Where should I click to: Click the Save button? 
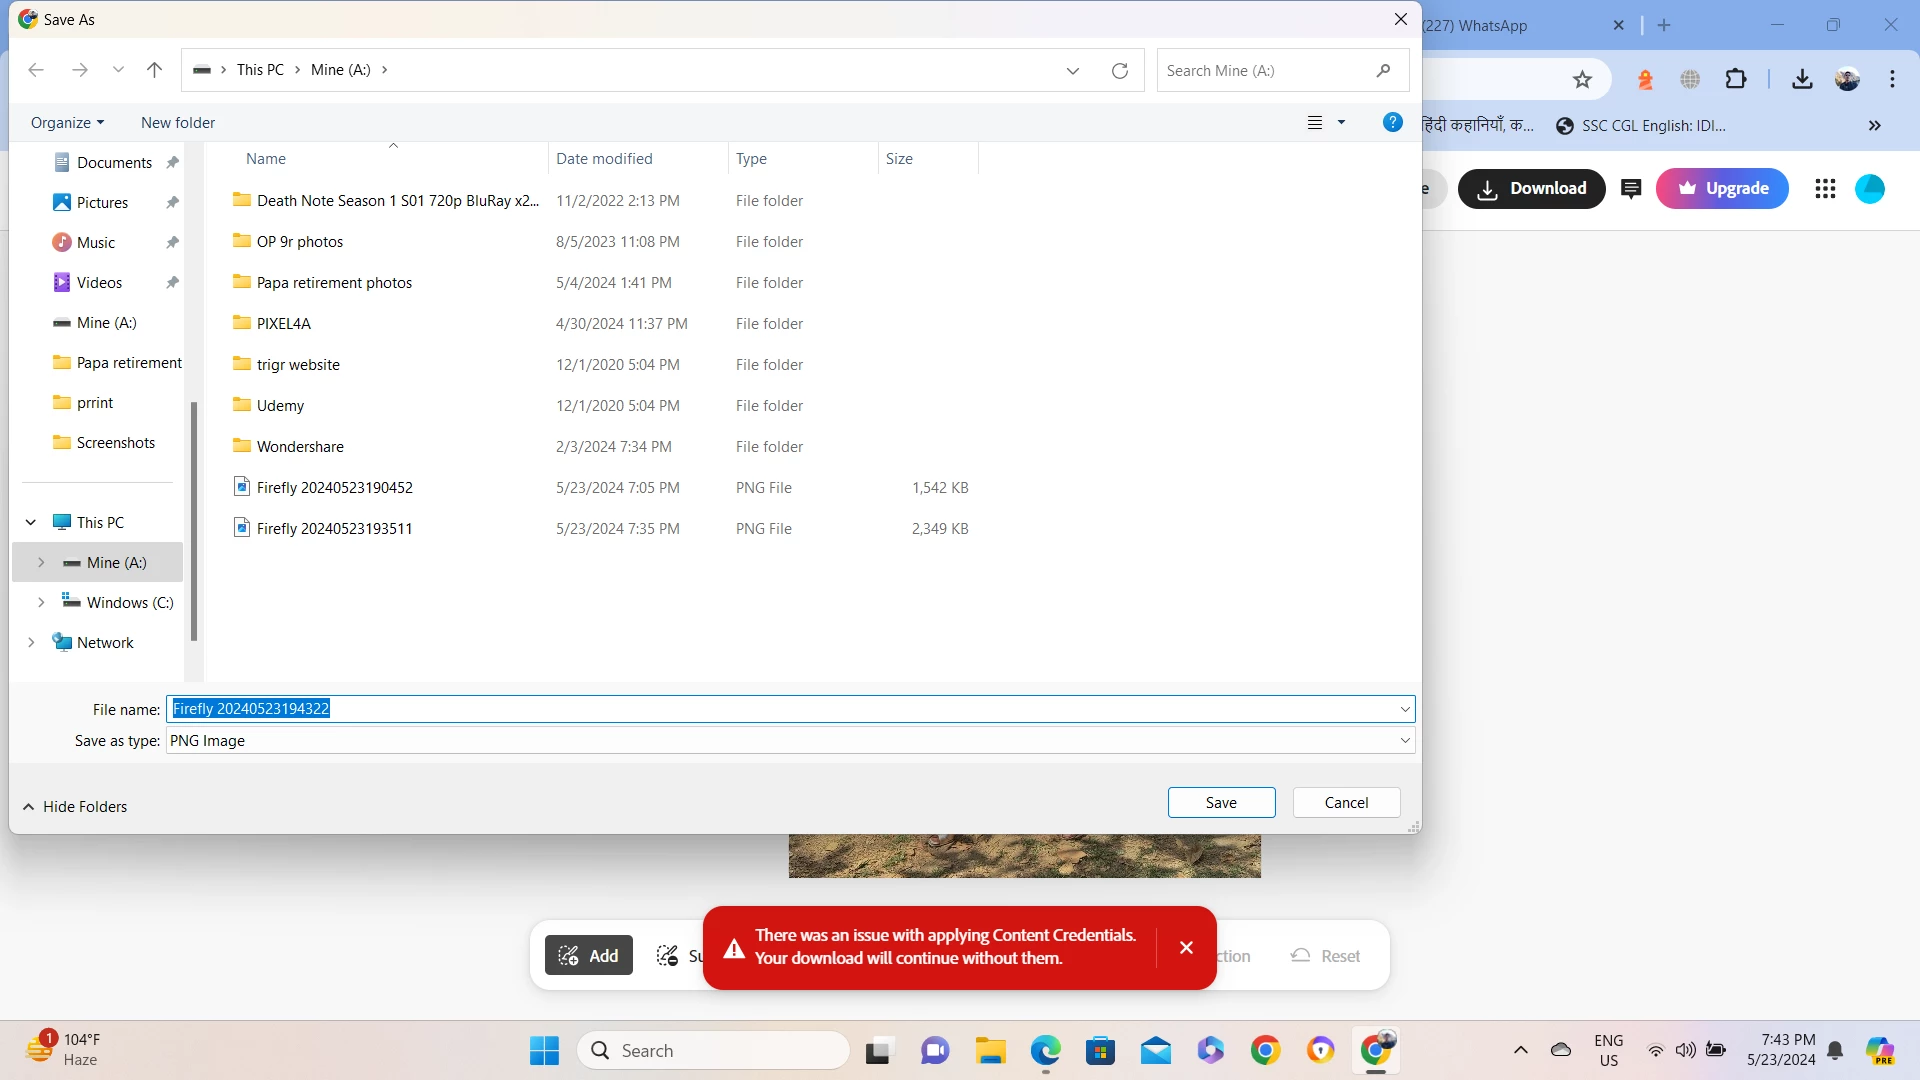(1221, 803)
